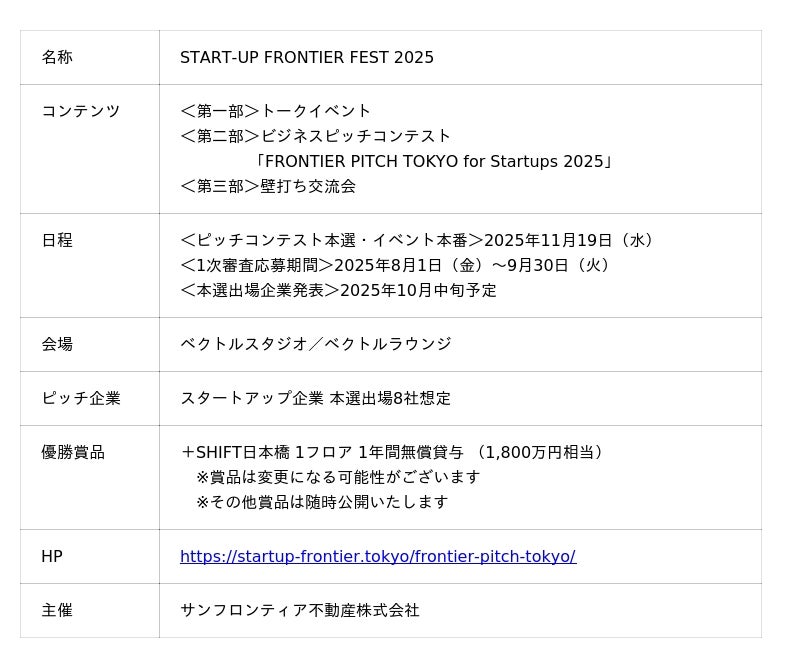Click the スタートアップ企業 本選出場8社想定 text
This screenshot has height=668, width=800.
316,398
